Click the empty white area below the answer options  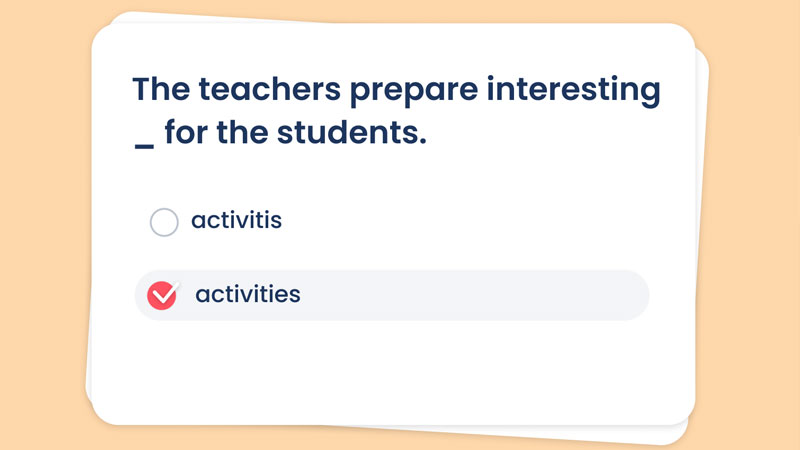[393, 372]
